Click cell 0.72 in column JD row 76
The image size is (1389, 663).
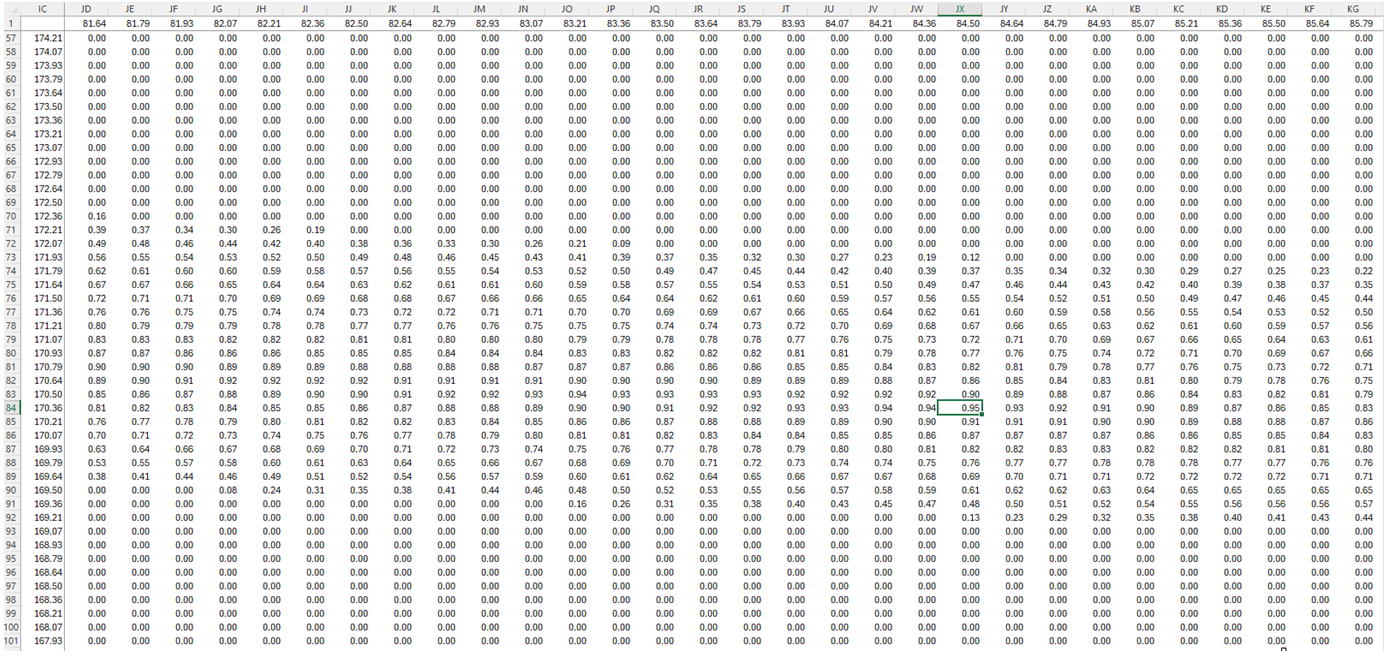tap(86, 298)
